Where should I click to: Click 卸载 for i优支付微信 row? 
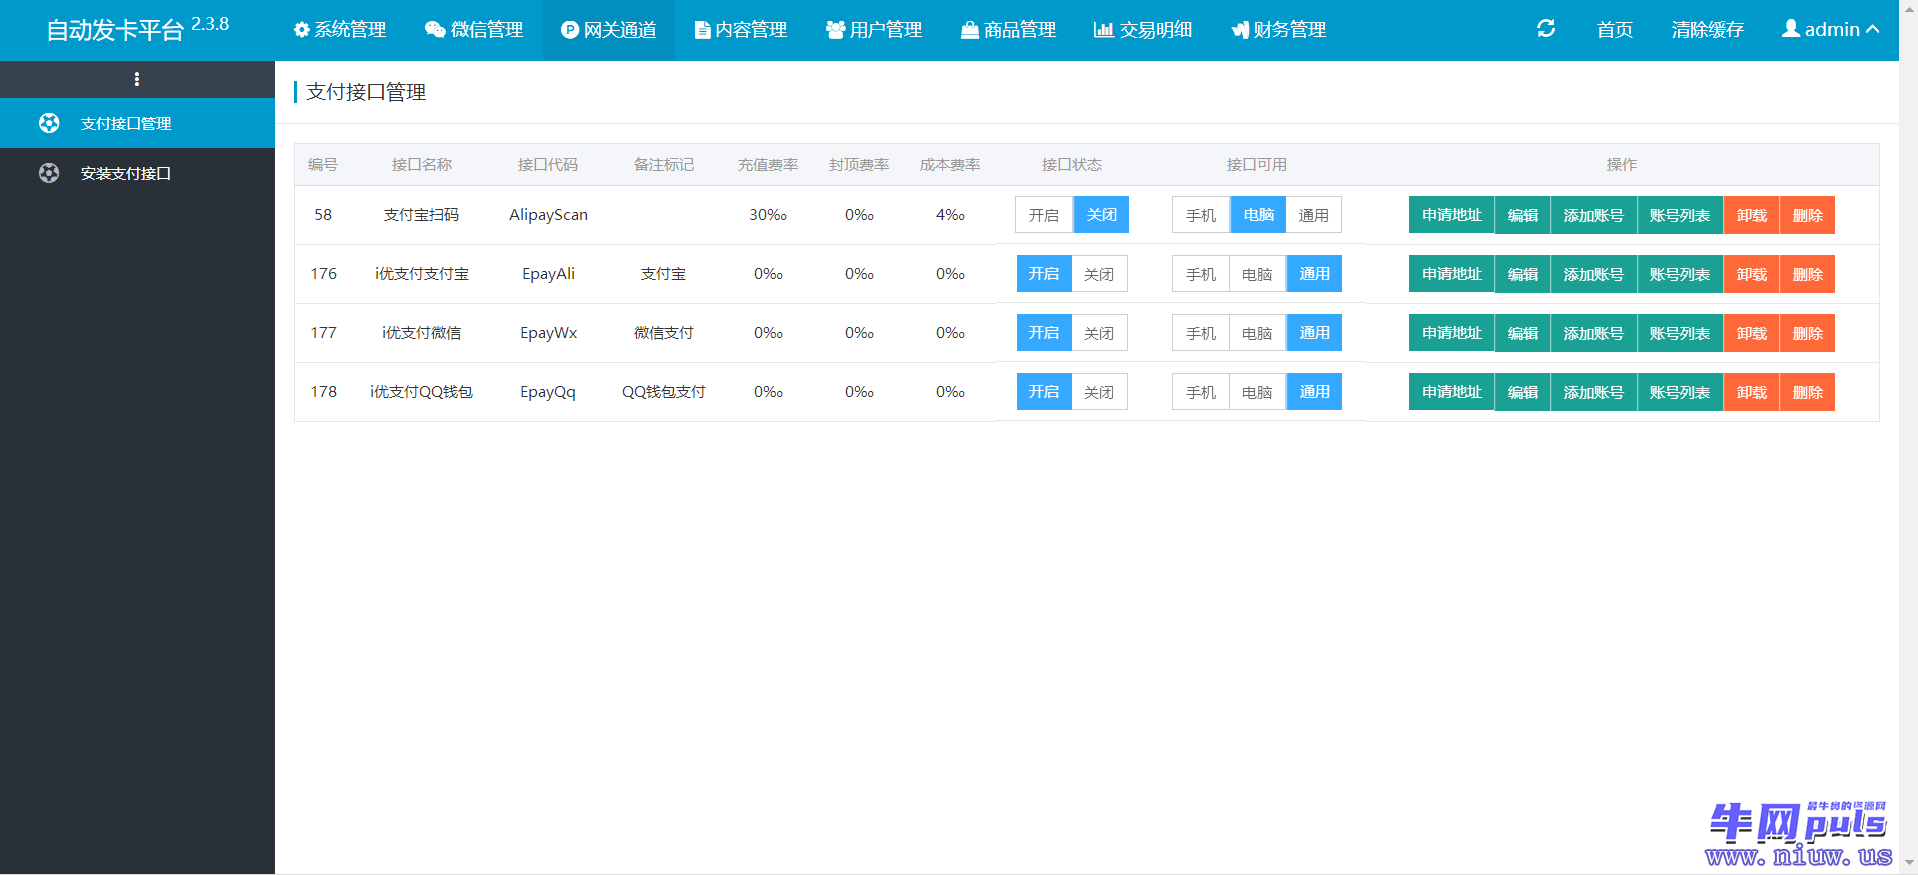1751,333
